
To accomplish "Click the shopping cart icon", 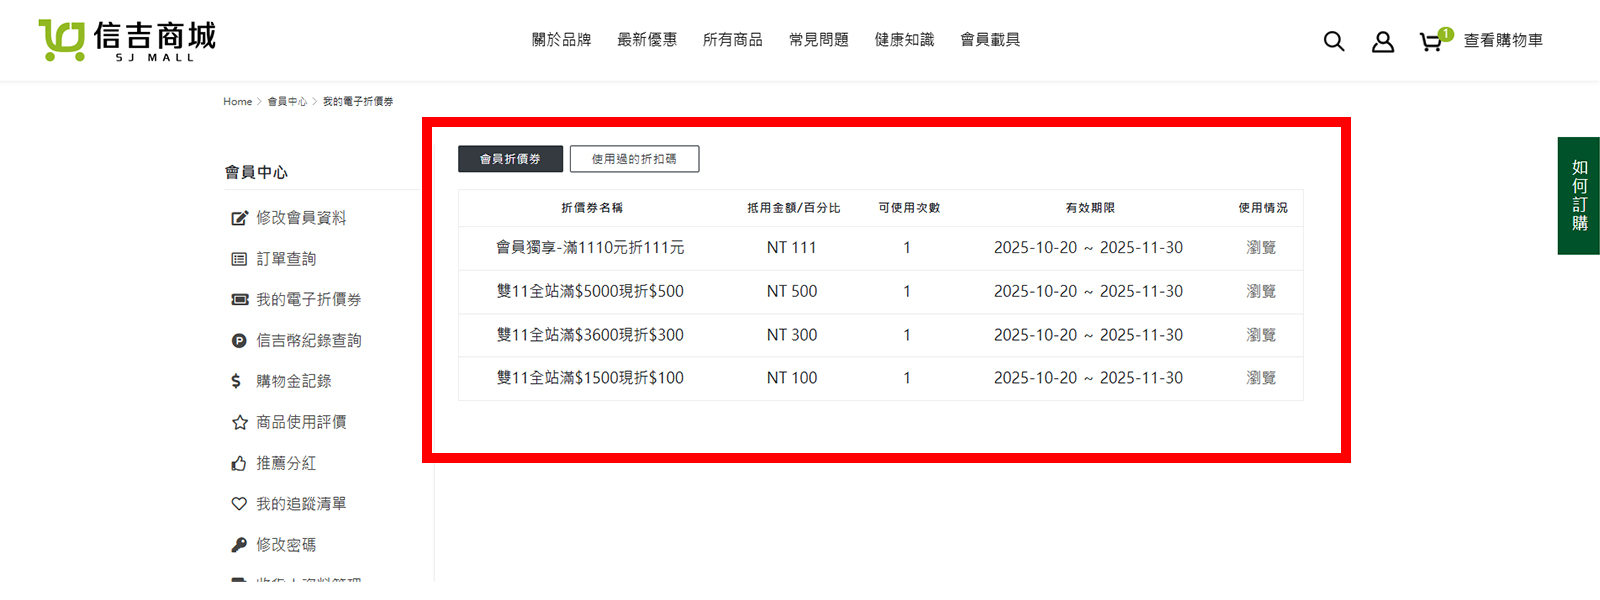I will [x=1431, y=42].
